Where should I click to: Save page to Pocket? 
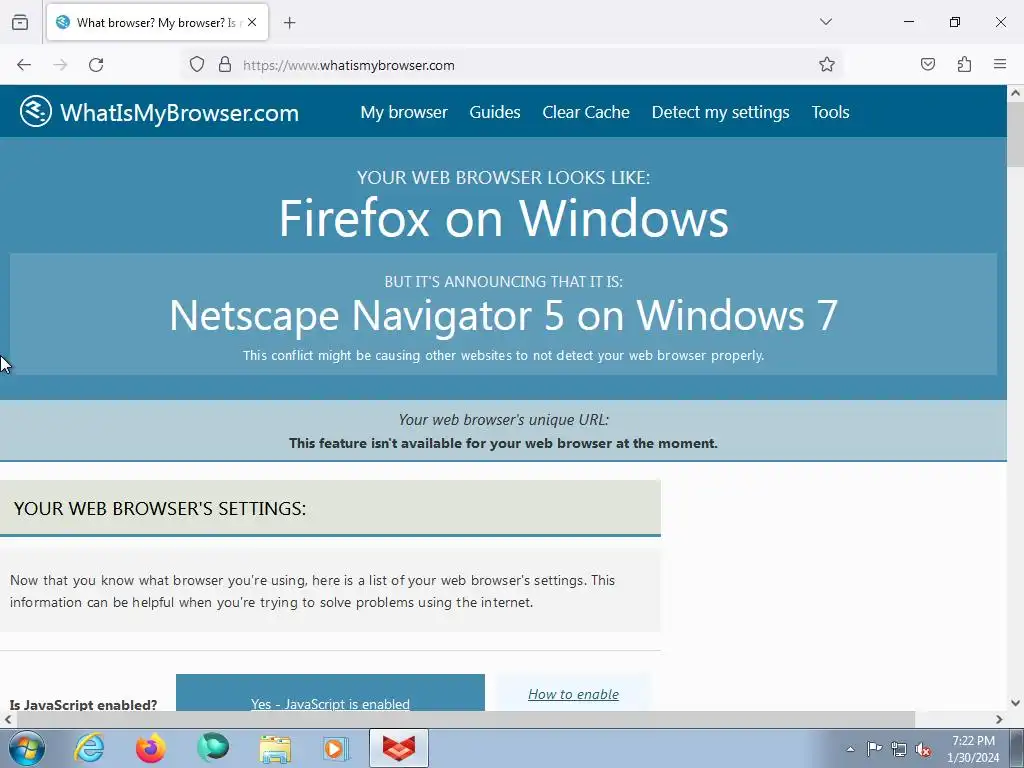pos(927,65)
